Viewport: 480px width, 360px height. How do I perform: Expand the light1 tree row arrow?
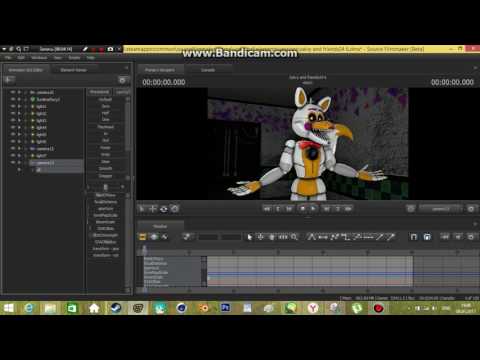pyautogui.click(x=25, y=106)
